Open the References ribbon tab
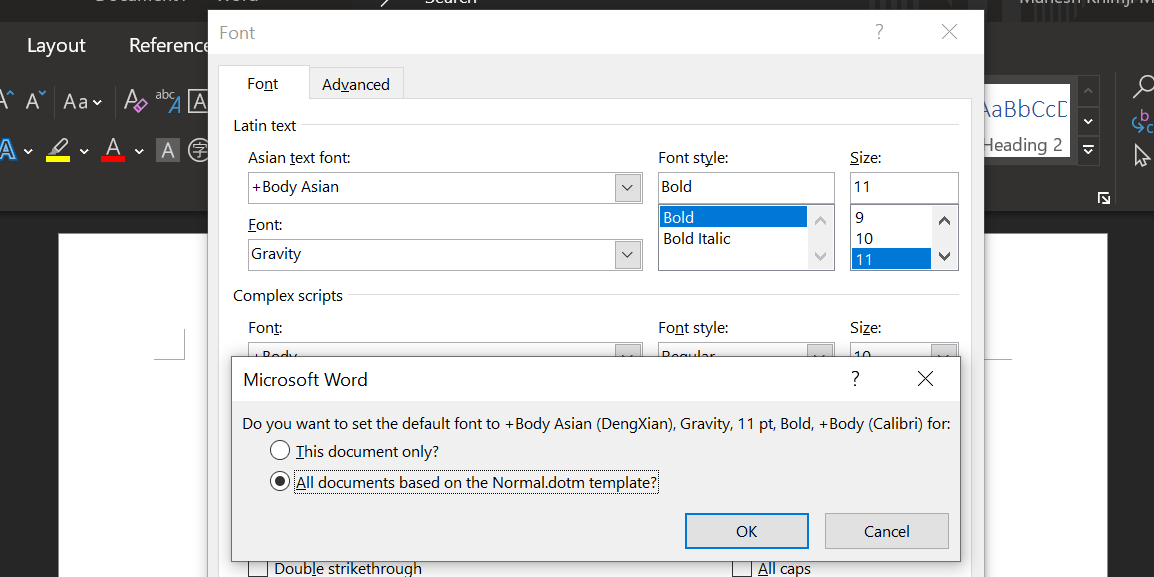Image resolution: width=1154 pixels, height=577 pixels. [x=169, y=45]
